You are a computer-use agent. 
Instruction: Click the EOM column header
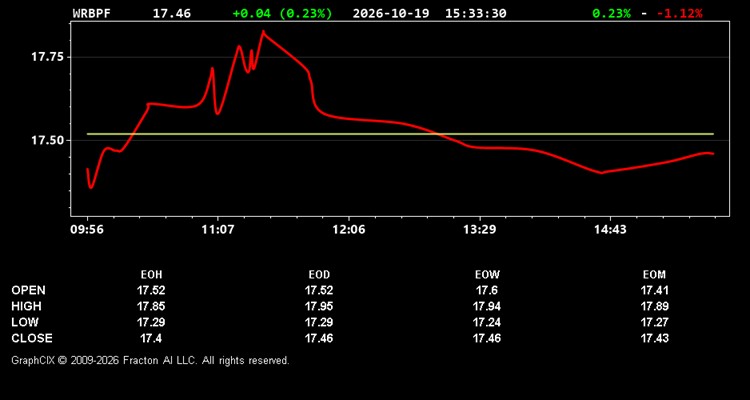click(654, 275)
